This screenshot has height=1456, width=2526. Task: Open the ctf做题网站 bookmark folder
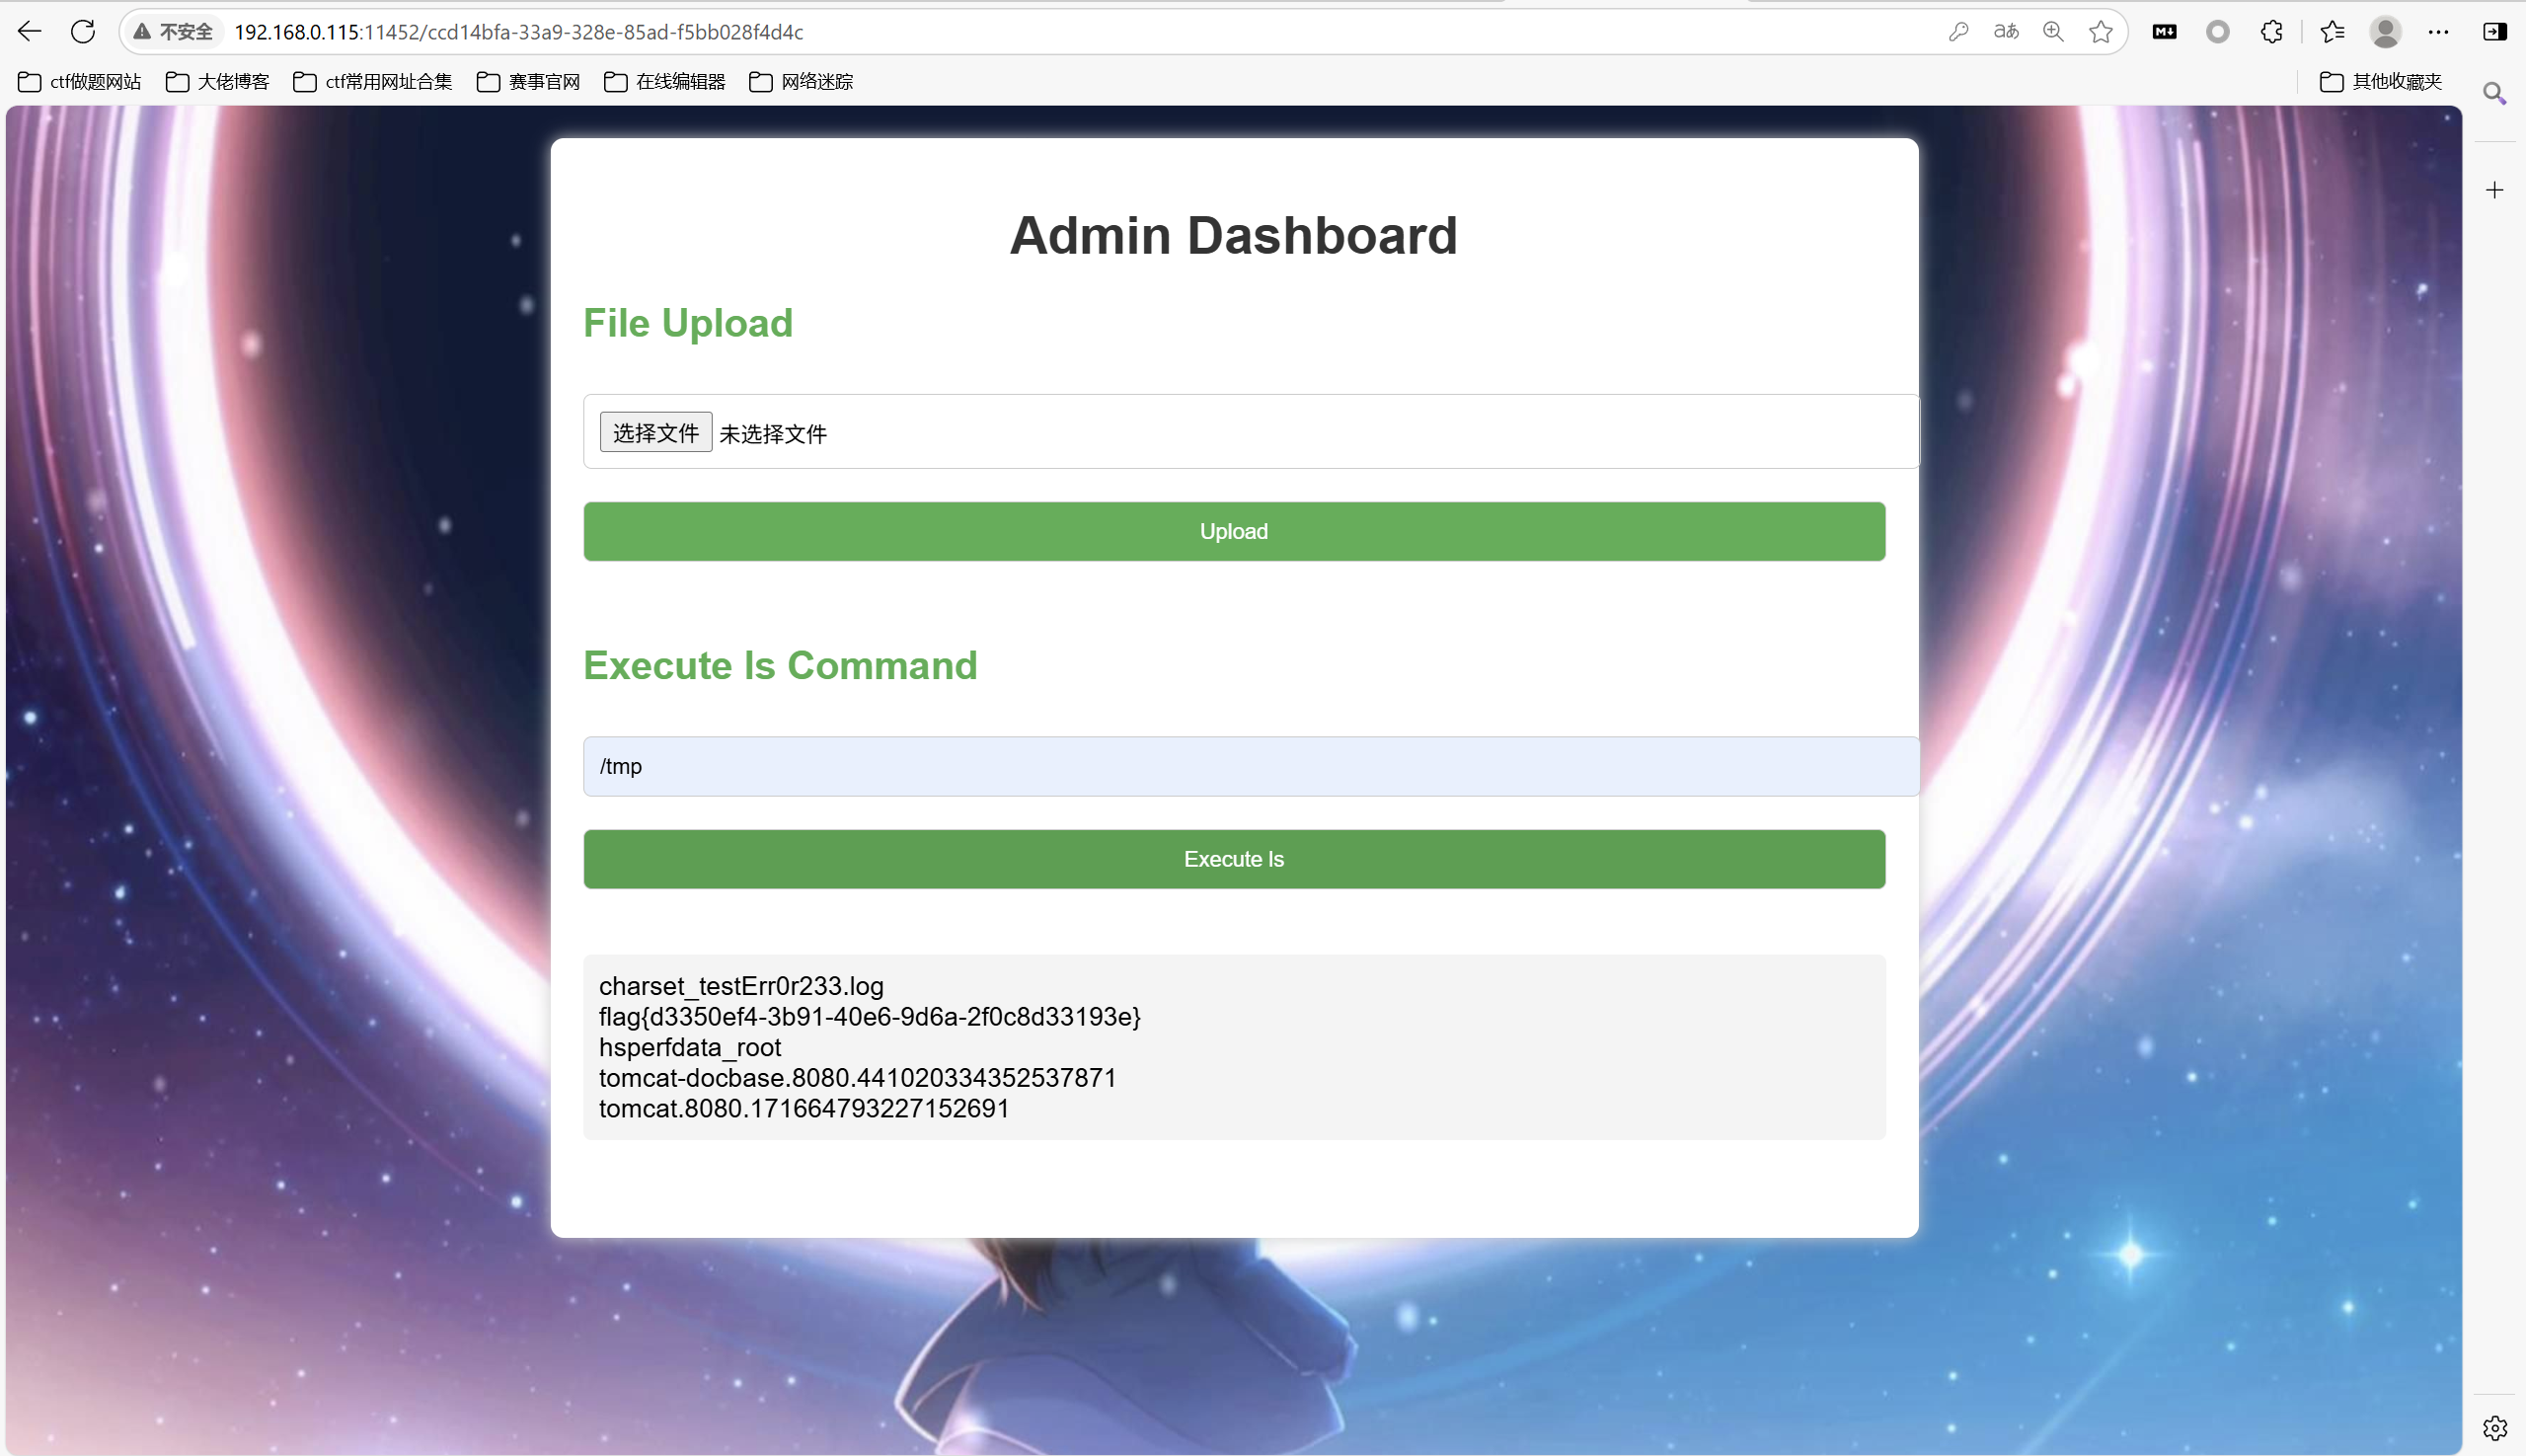point(80,82)
